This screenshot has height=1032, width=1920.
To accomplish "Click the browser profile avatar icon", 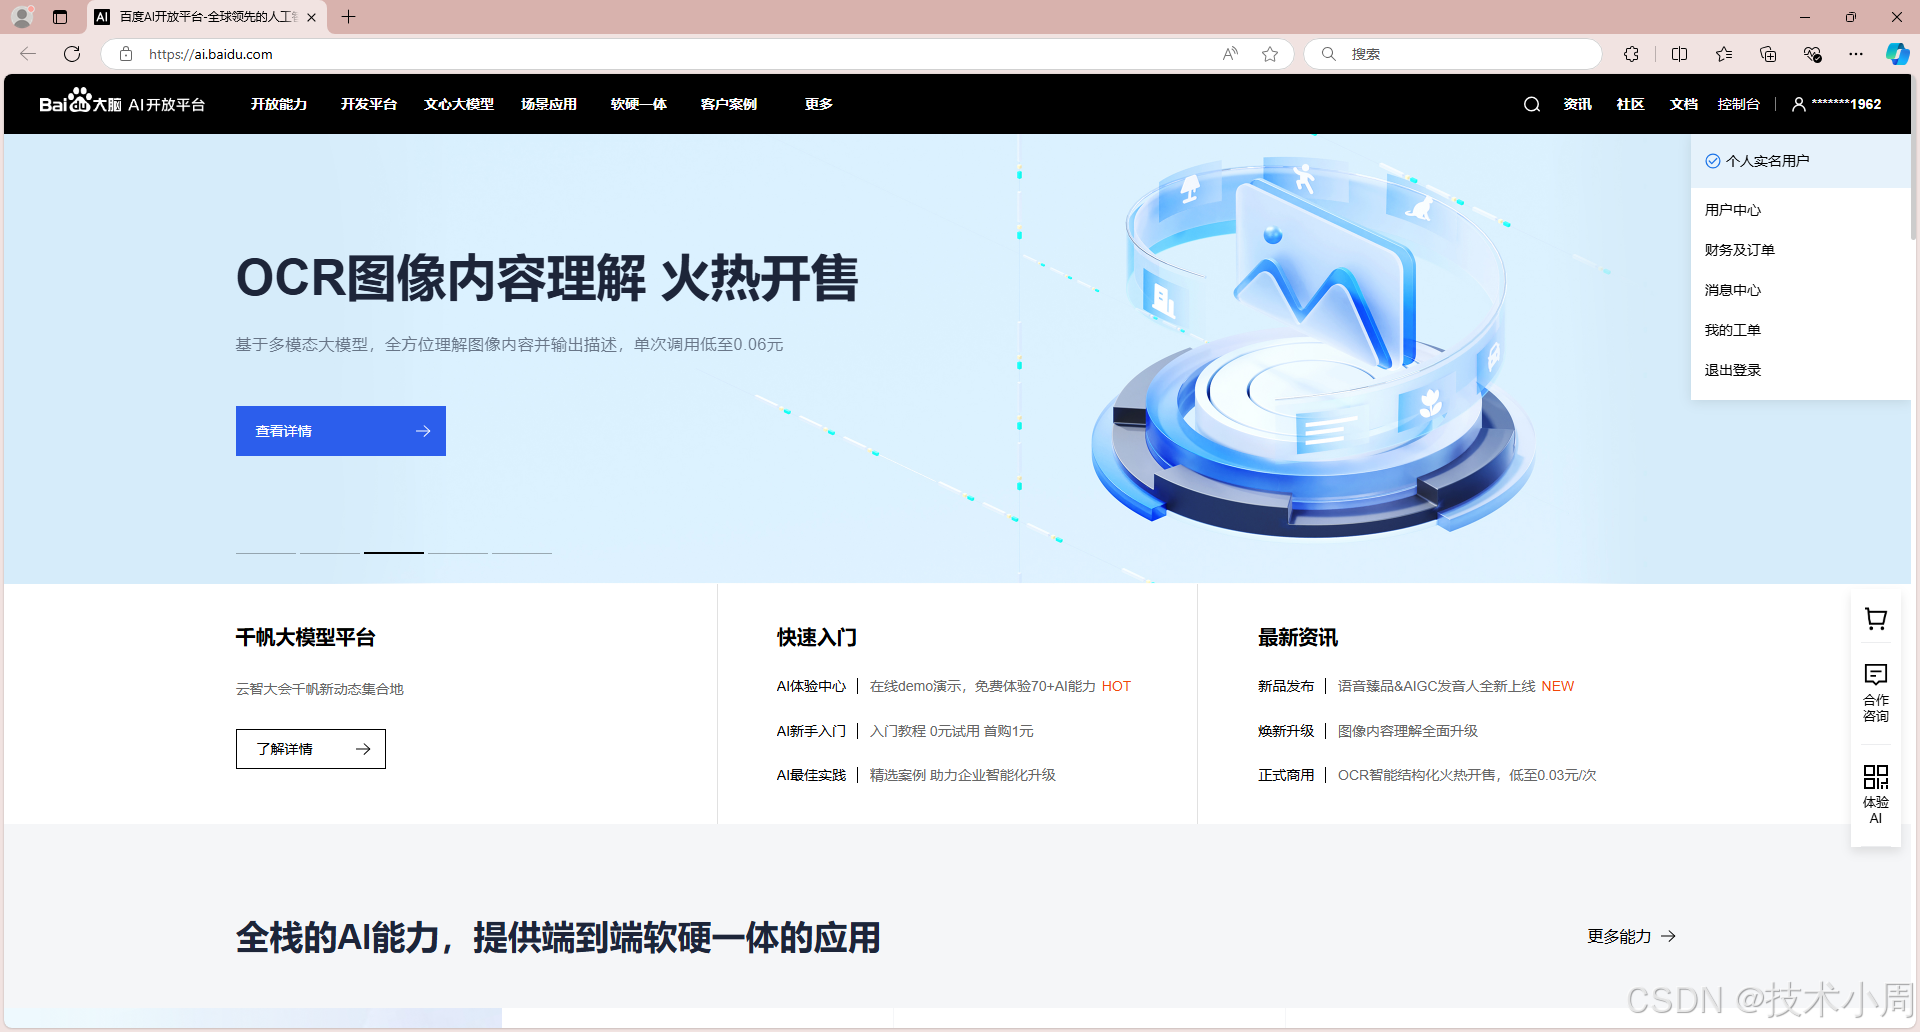I will pos(22,17).
